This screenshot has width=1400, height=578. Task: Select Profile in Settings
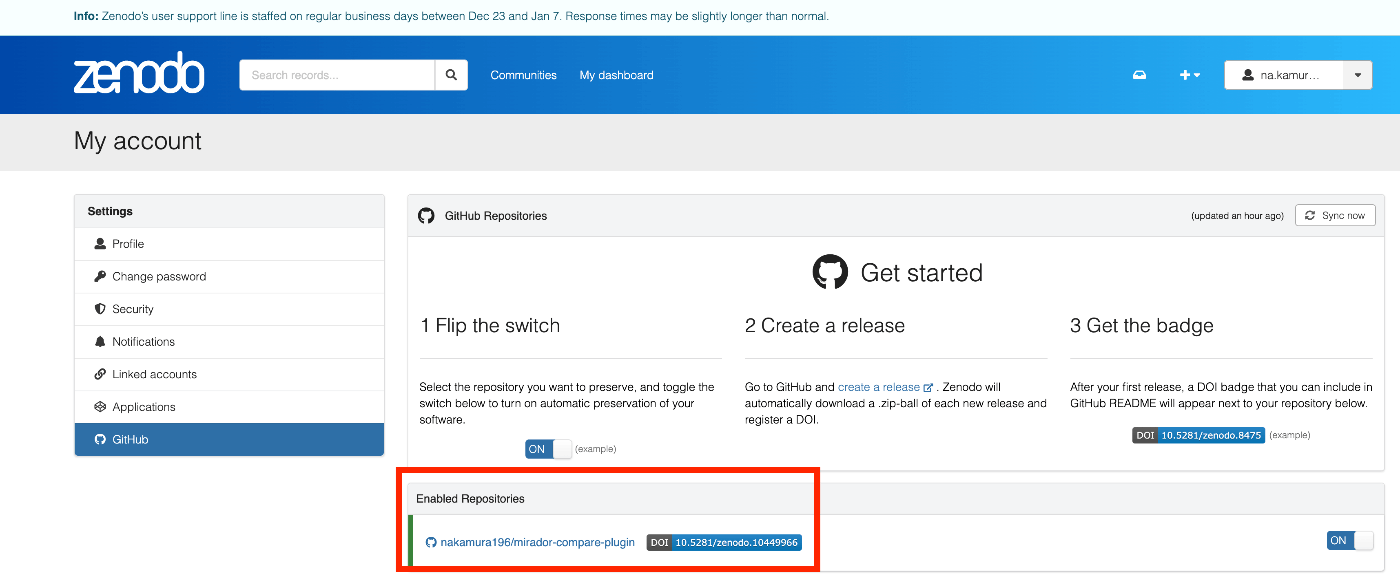[229, 244]
